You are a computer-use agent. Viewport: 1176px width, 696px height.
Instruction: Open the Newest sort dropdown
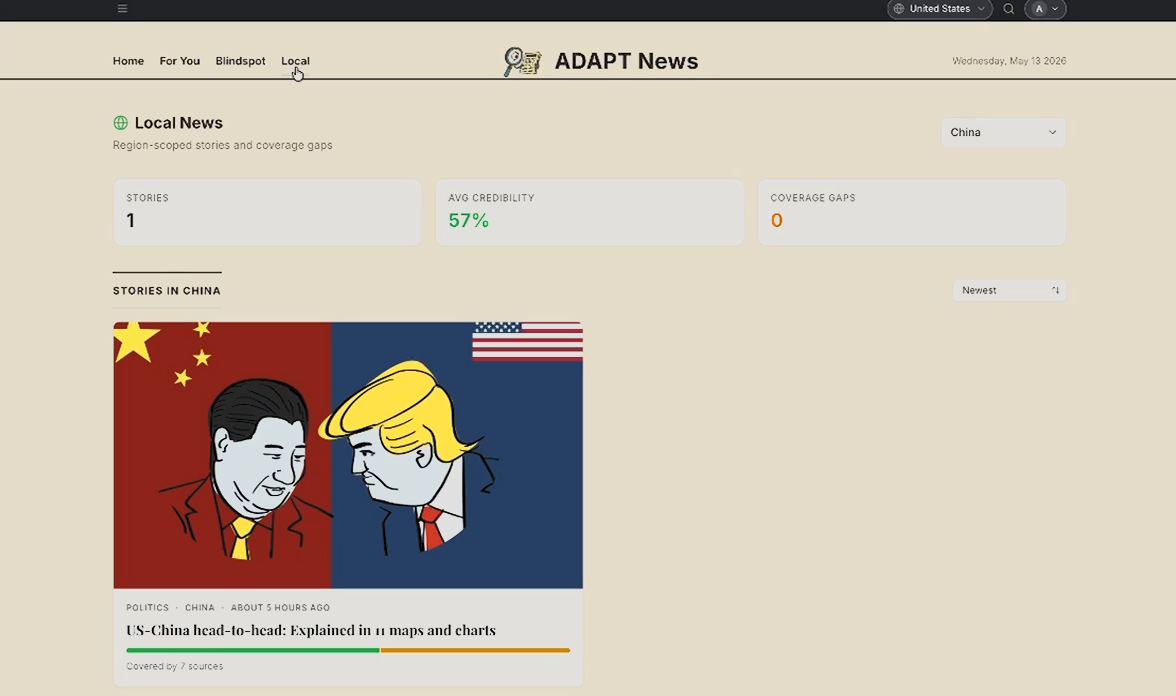coord(1009,290)
